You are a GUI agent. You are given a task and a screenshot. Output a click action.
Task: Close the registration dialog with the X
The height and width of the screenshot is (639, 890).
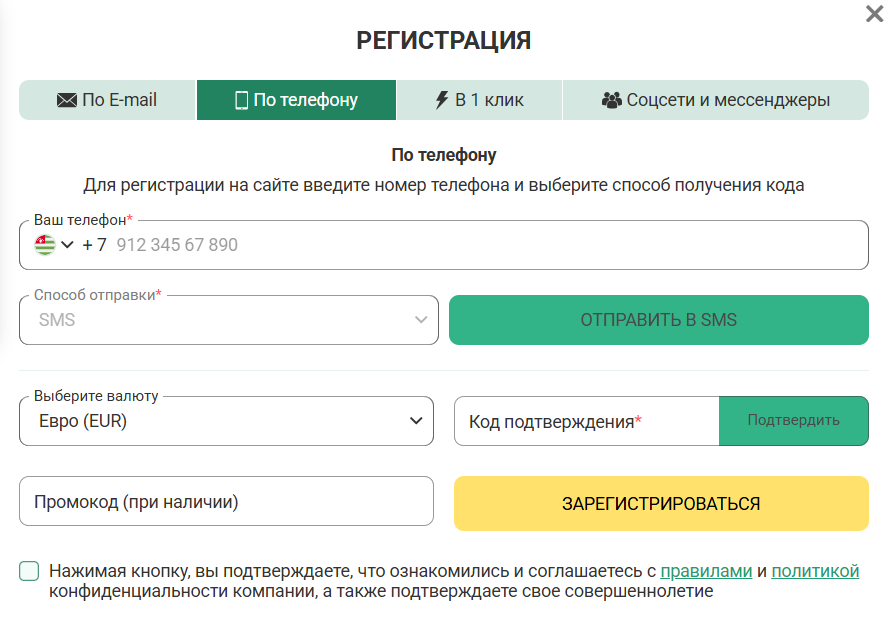click(x=874, y=14)
